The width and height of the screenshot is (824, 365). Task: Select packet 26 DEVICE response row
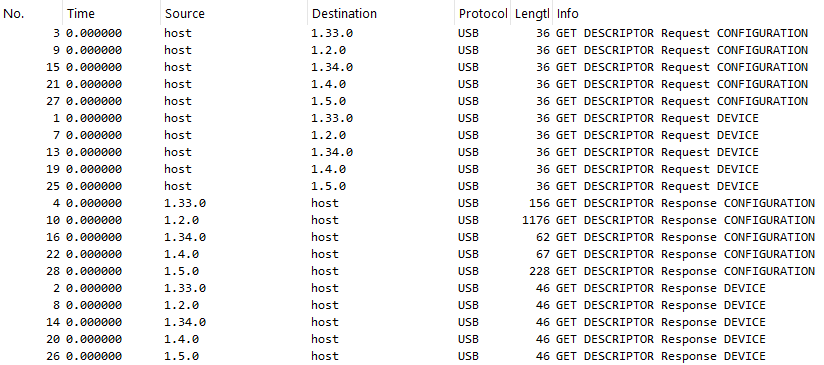[x=412, y=356]
